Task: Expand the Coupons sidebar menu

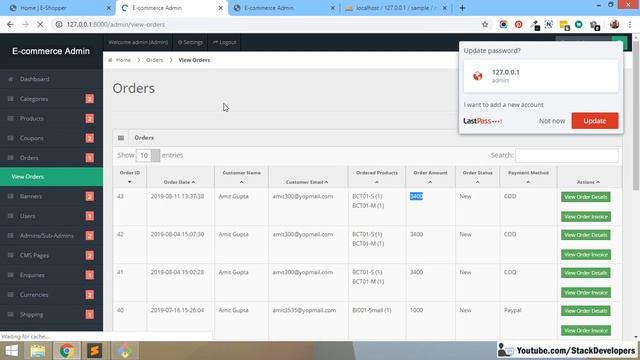Action: (51, 138)
